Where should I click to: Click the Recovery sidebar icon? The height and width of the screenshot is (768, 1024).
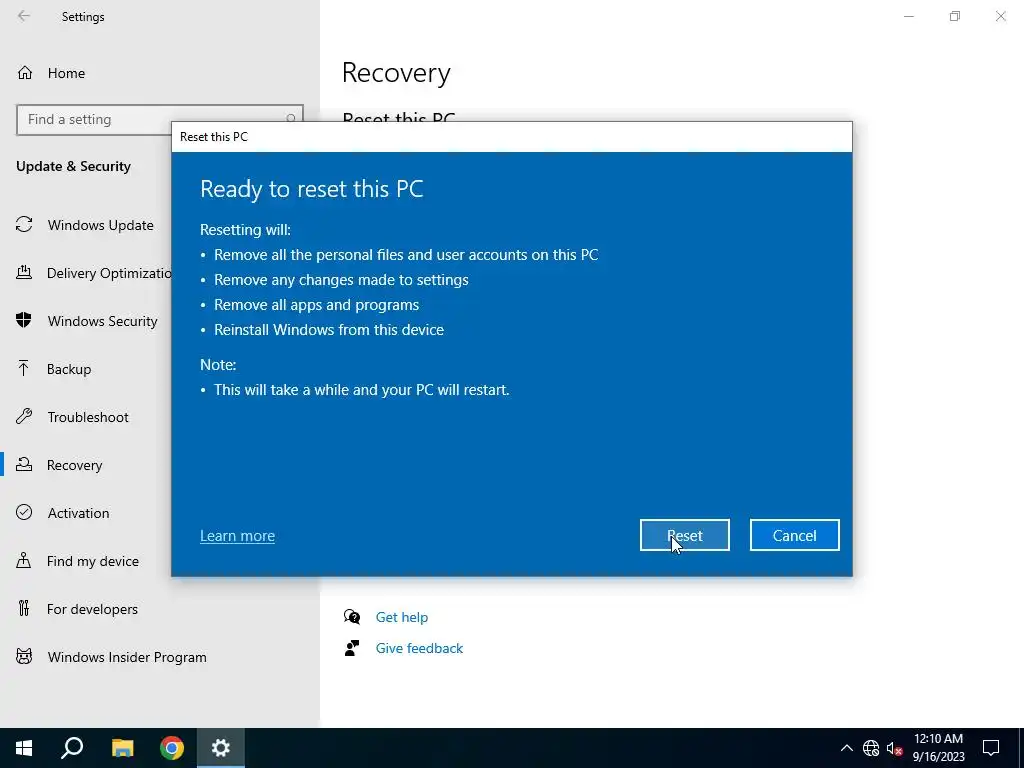click(24, 464)
